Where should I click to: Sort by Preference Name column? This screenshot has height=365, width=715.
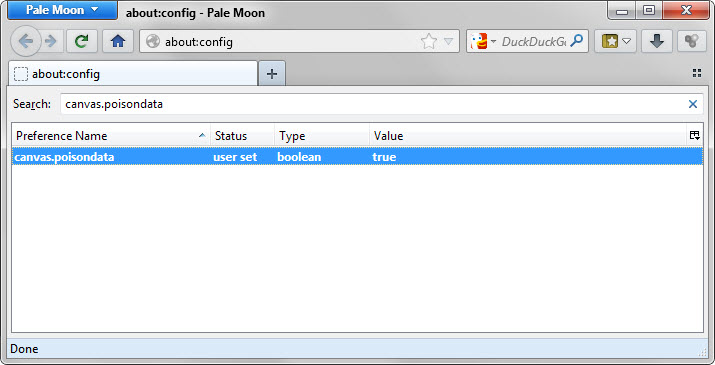point(111,136)
